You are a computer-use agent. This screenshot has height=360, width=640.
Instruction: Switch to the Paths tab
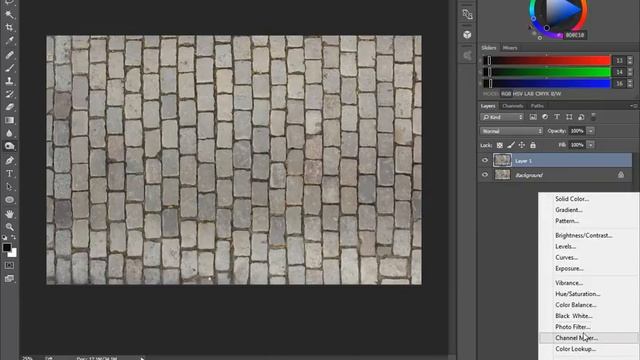tap(537, 106)
